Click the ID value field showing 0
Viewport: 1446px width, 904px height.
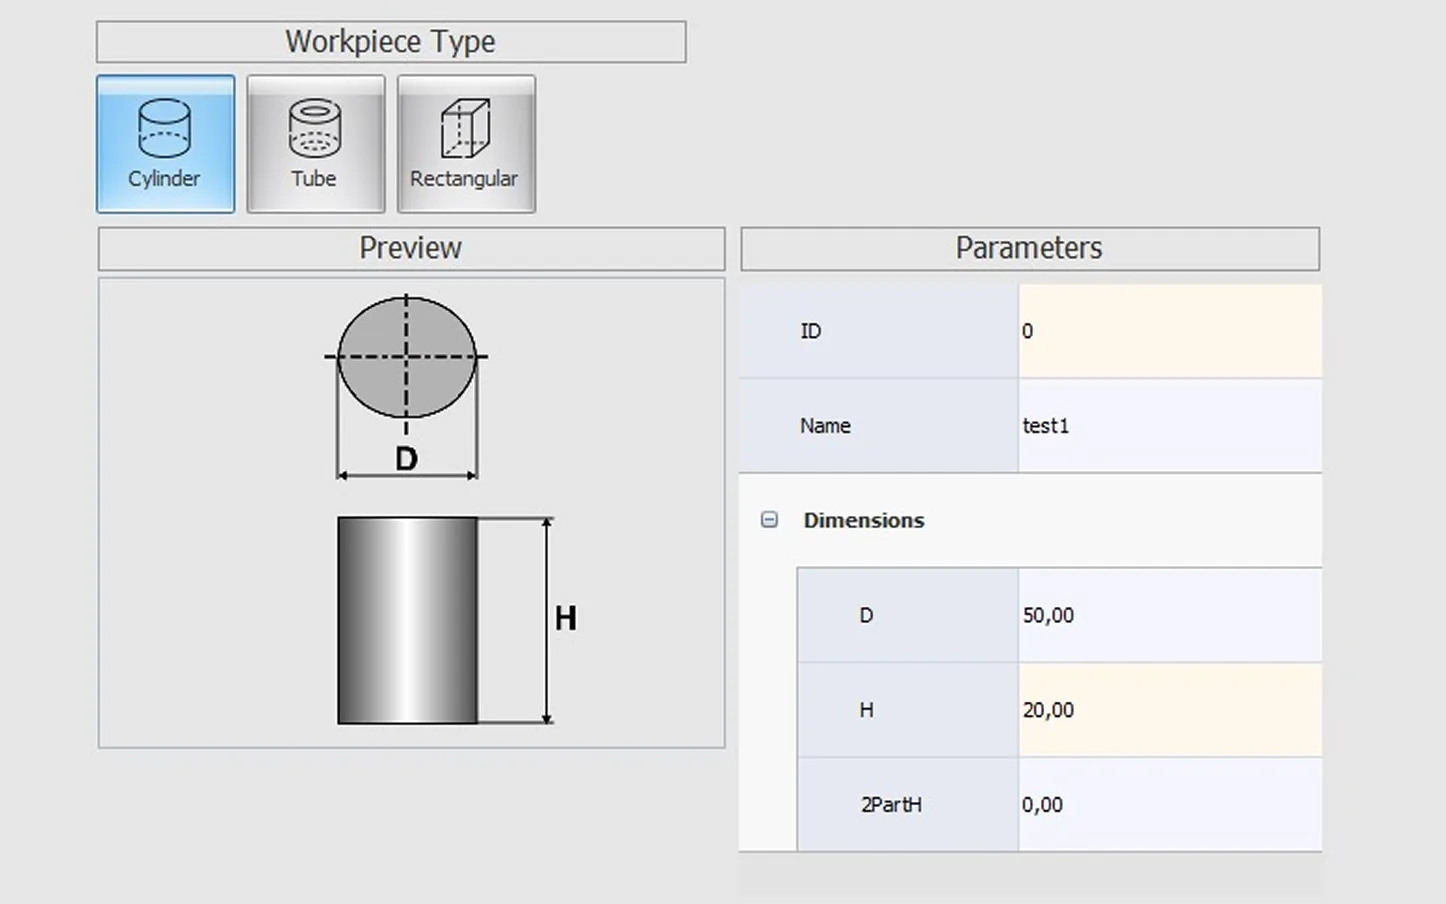[1168, 331]
